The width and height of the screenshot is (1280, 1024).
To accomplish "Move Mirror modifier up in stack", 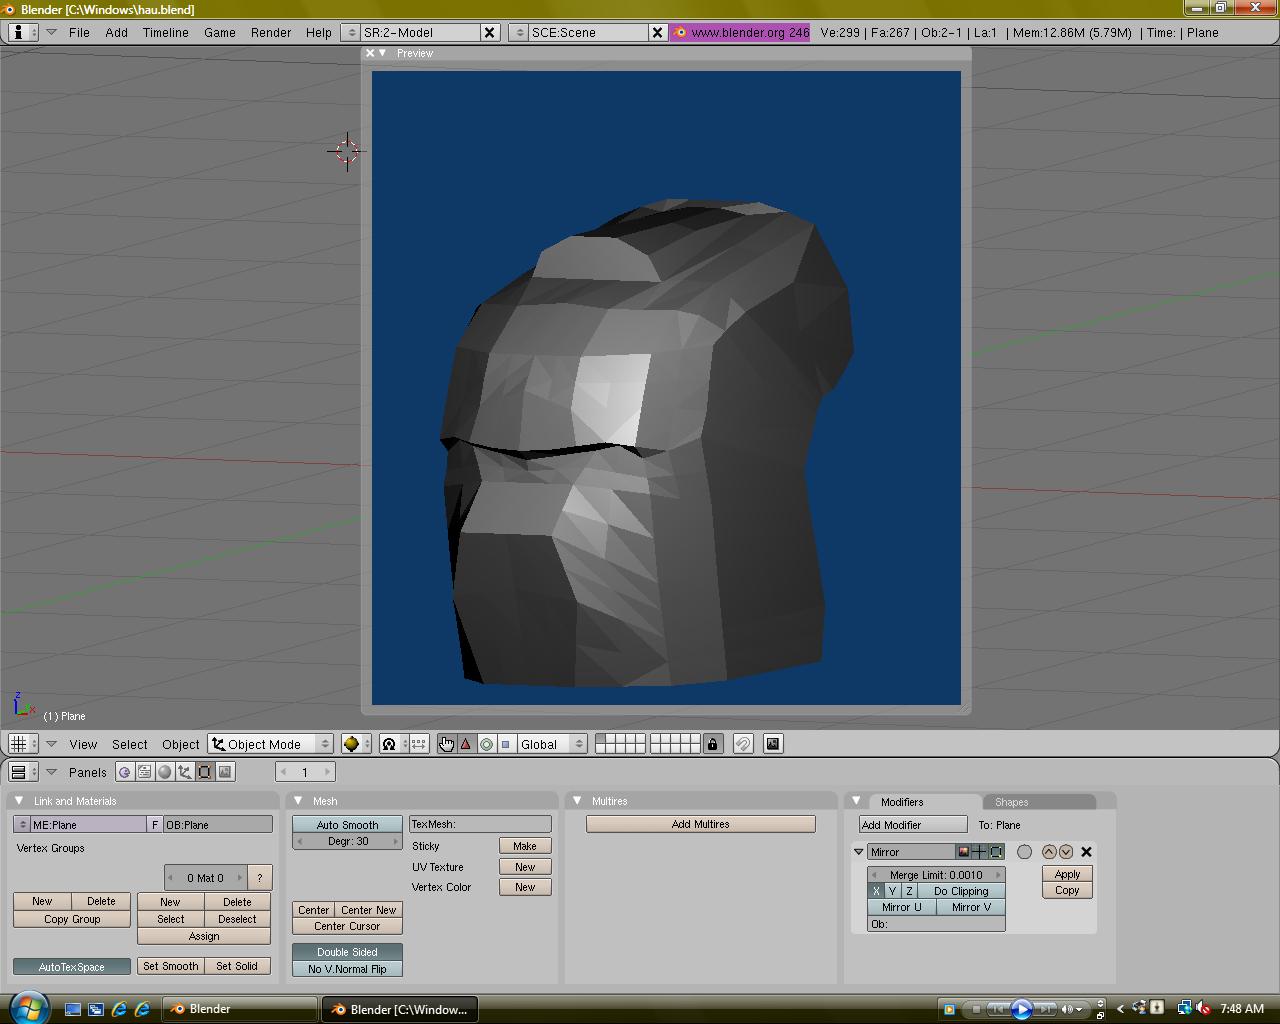I will pyautogui.click(x=1048, y=852).
